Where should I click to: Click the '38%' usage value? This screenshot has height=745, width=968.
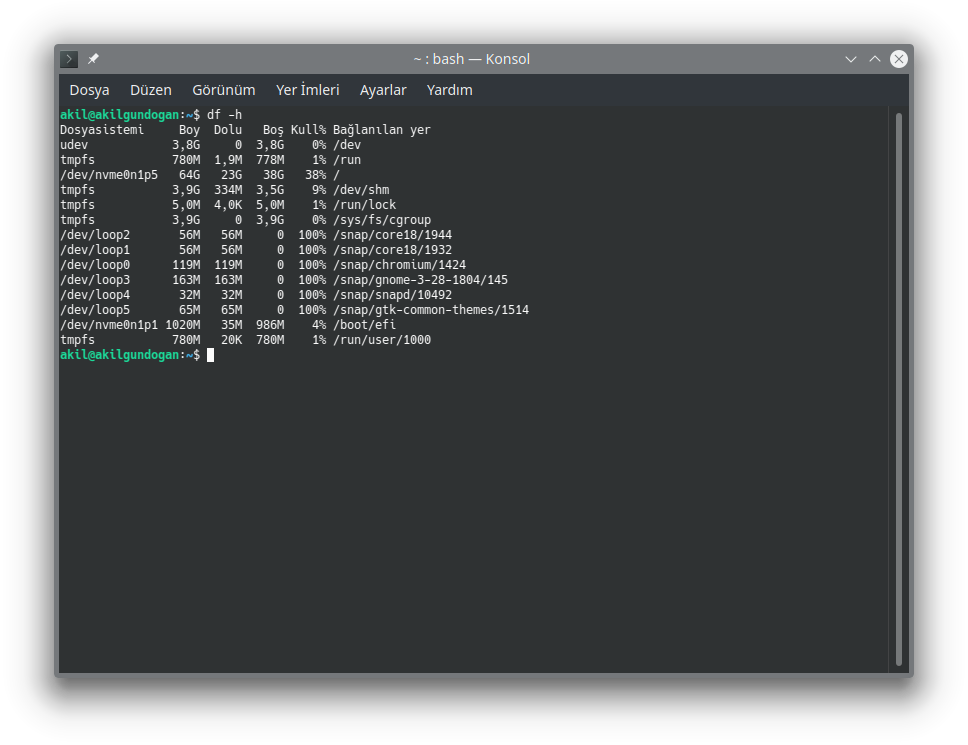pyautogui.click(x=315, y=175)
